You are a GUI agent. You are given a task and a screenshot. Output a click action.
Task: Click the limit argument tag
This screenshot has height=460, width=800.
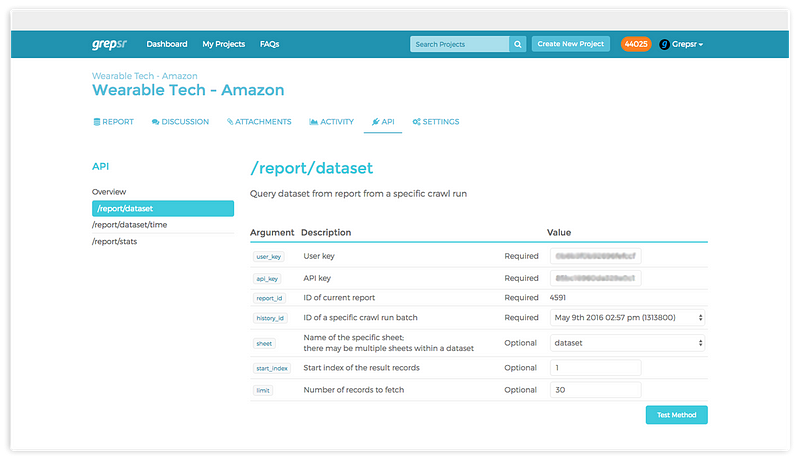[263, 391]
